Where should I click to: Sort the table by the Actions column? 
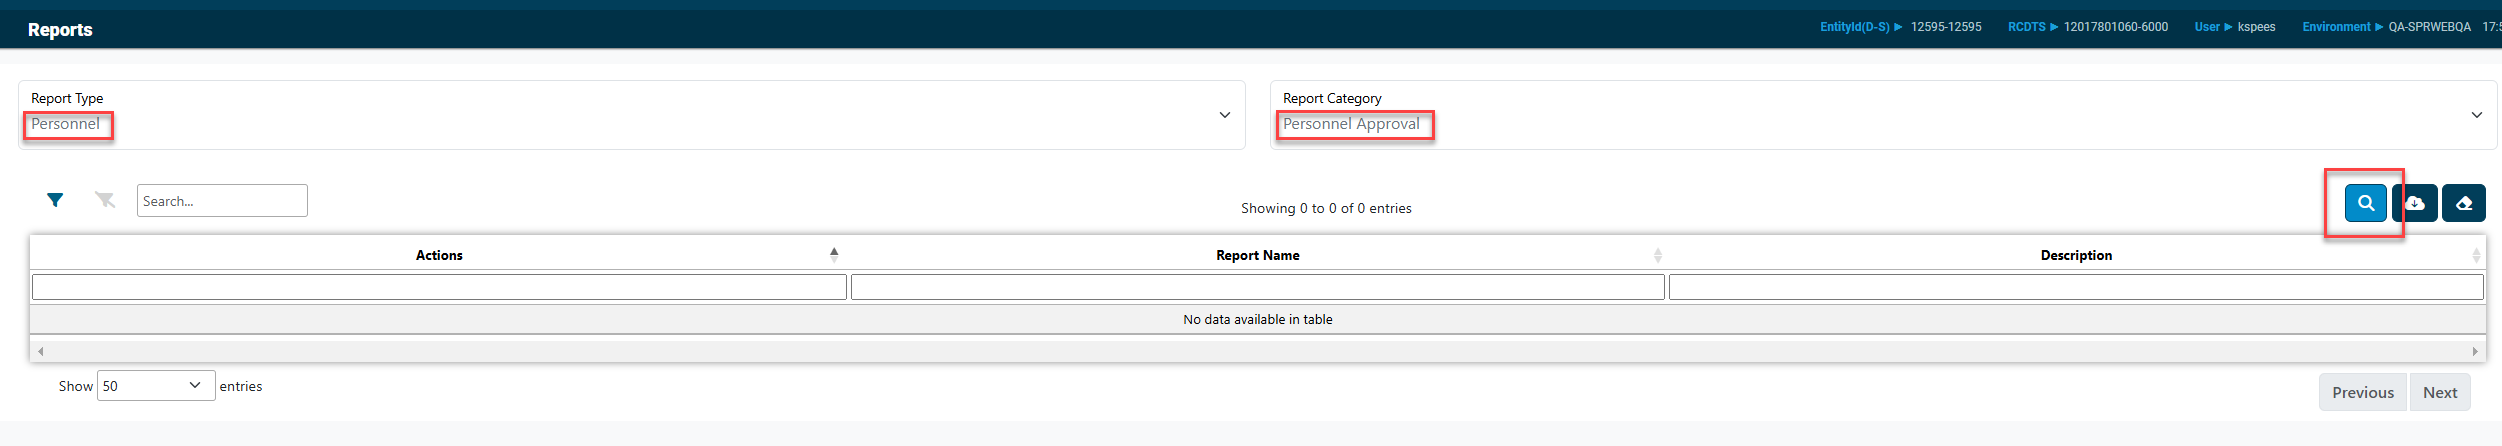439,255
